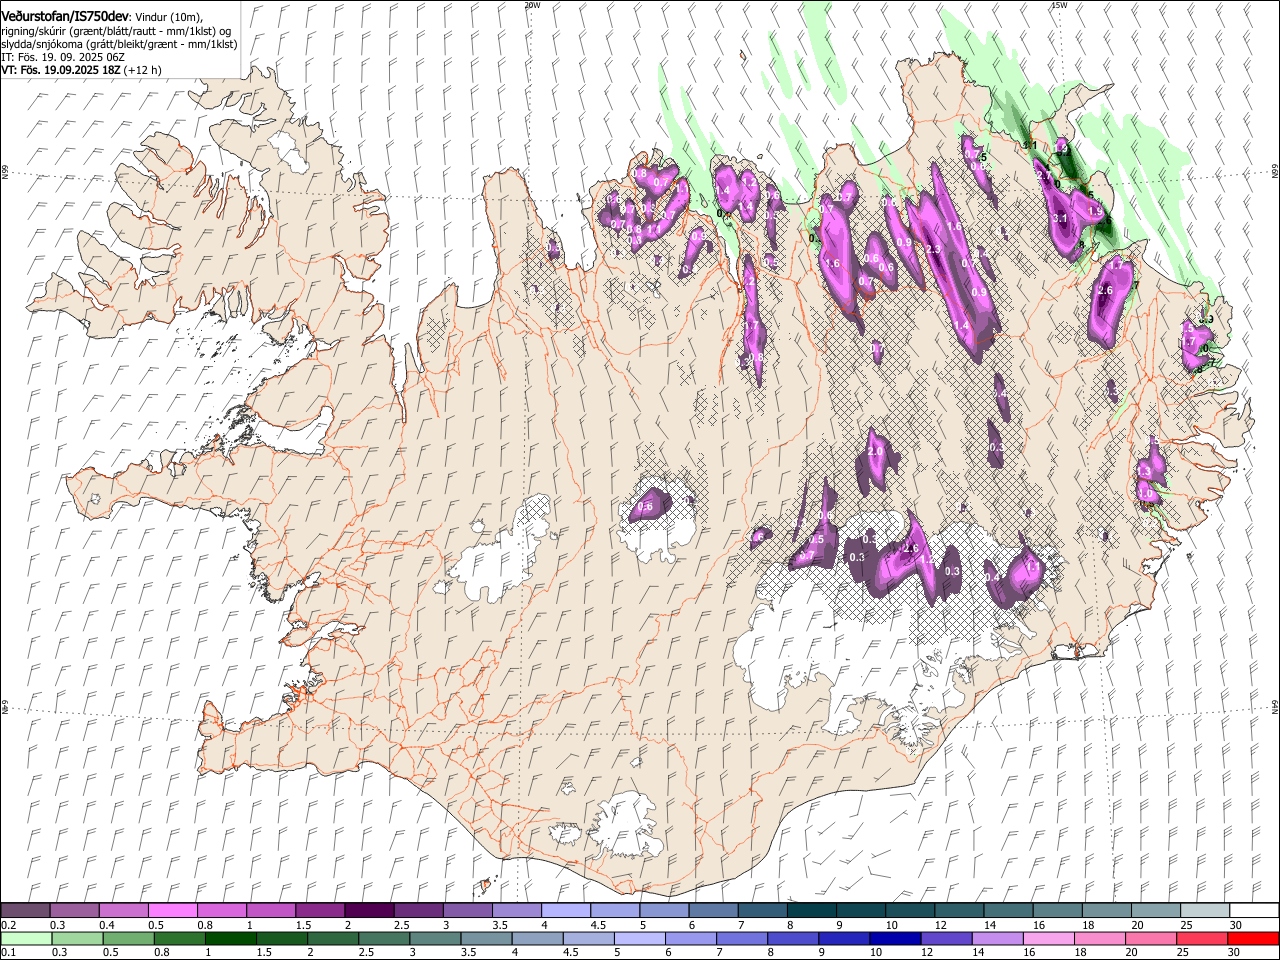Pick the dark mauve 0.2–0.3 snow scale swatch
Image resolution: width=1280 pixels, height=960 pixels.
(25, 911)
